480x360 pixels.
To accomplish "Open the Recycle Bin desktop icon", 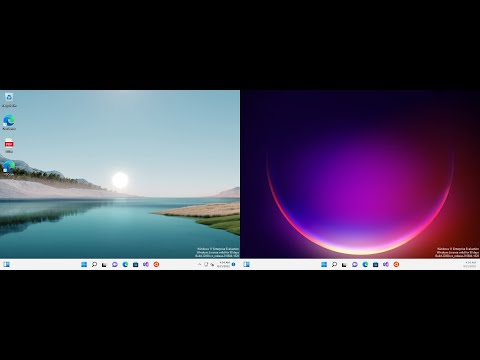I will point(9,99).
